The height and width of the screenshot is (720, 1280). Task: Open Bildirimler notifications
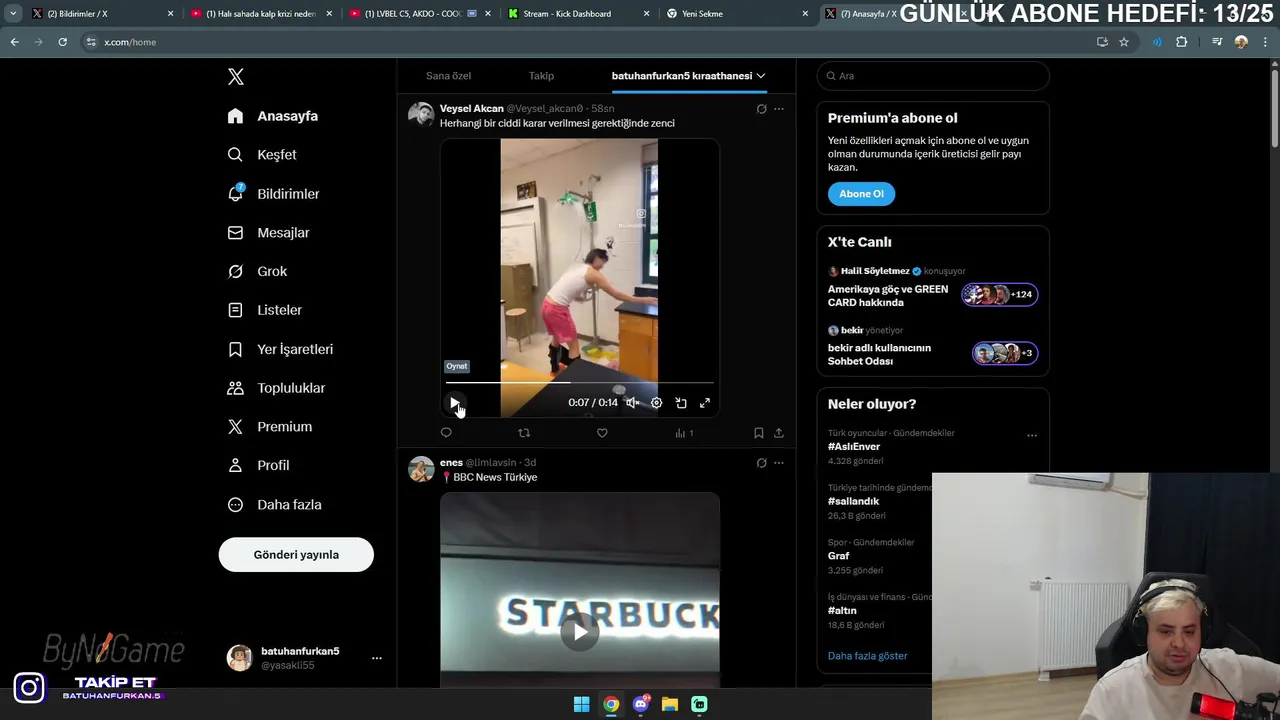(274, 194)
